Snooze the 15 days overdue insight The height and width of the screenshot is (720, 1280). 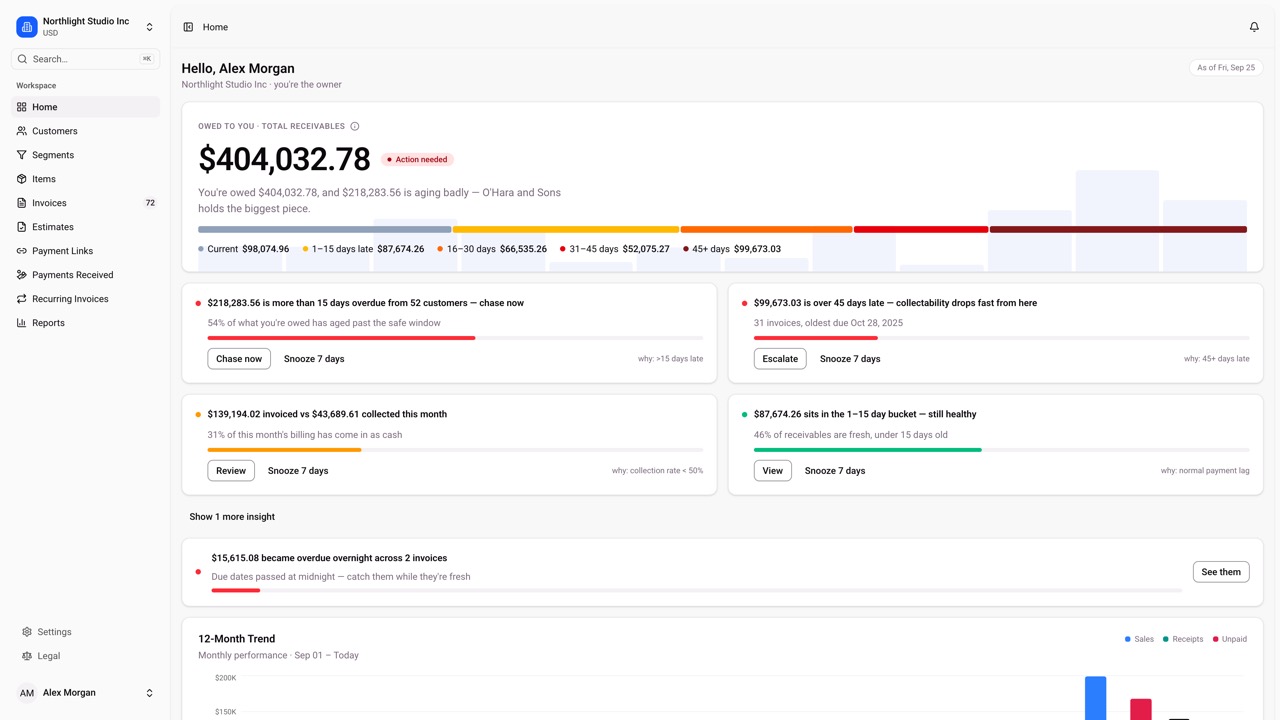point(314,359)
